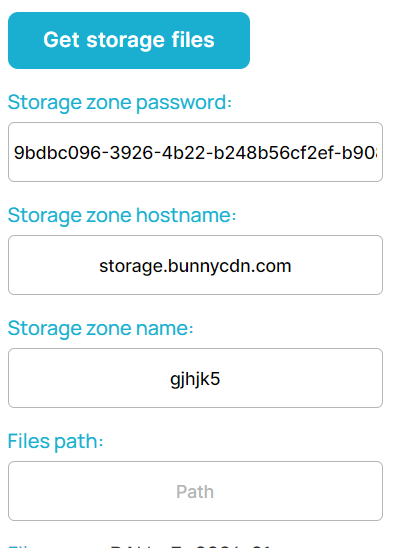Click the 'Get storage files' button text
This screenshot has height=548, width=395.
click(129, 40)
